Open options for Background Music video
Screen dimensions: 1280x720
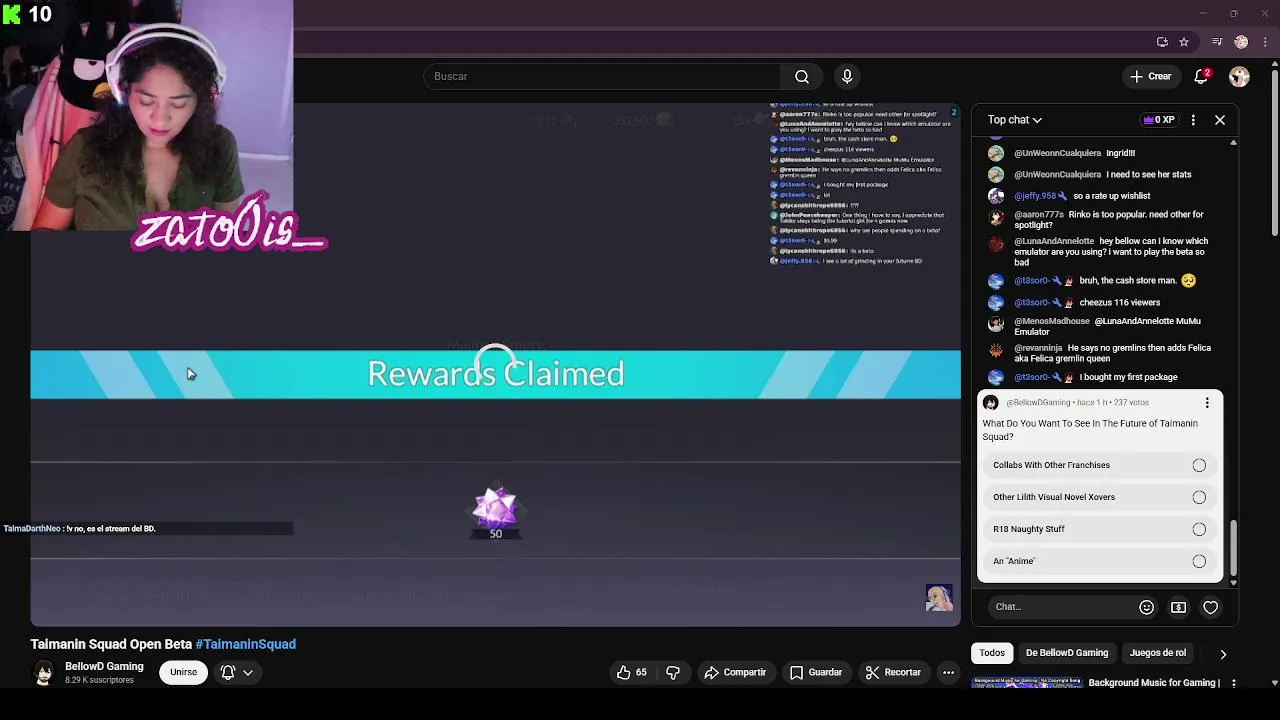pos(1234,683)
